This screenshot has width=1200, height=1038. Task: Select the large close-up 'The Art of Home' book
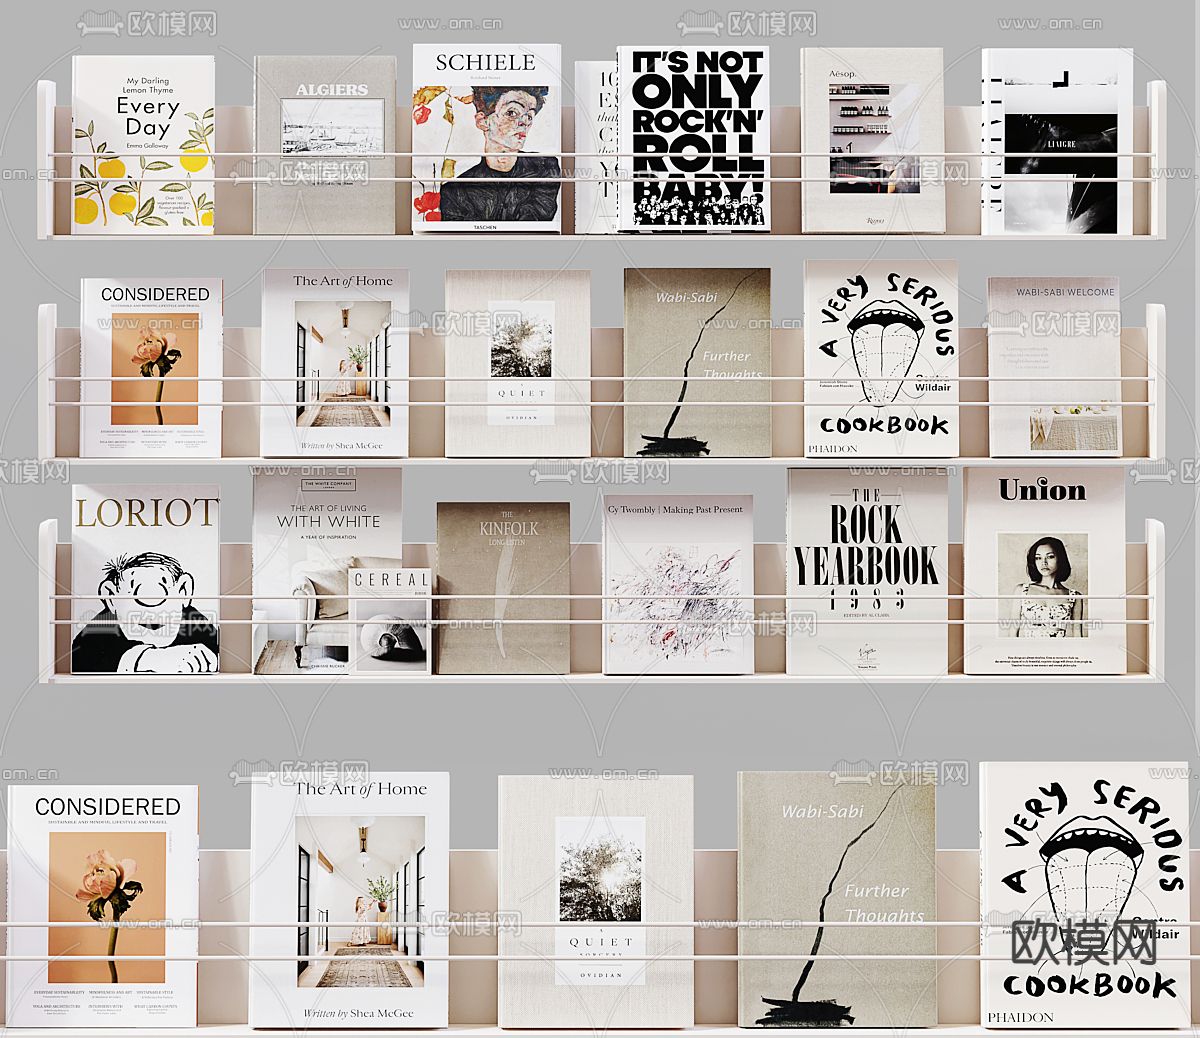point(349,900)
